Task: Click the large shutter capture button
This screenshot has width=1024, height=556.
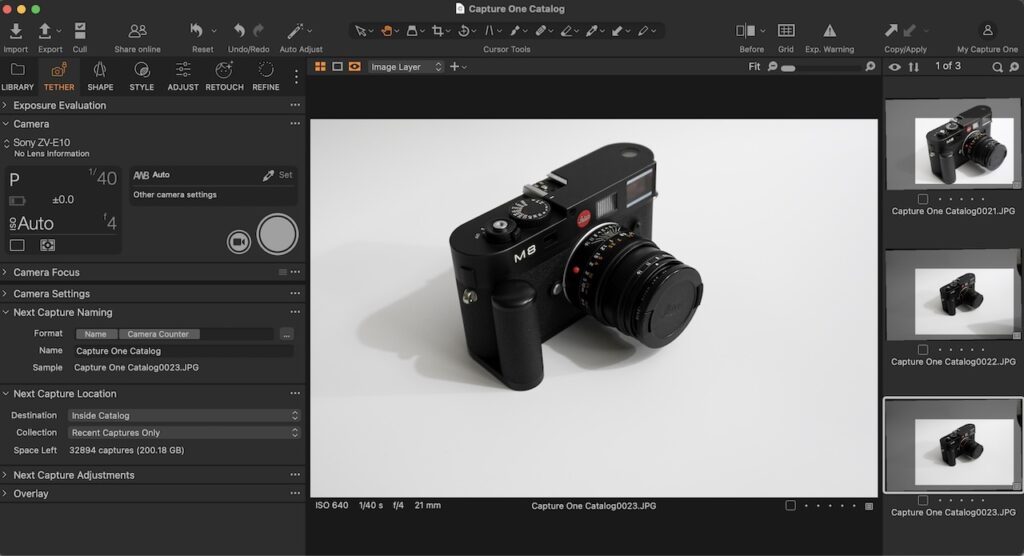Action: (x=278, y=234)
